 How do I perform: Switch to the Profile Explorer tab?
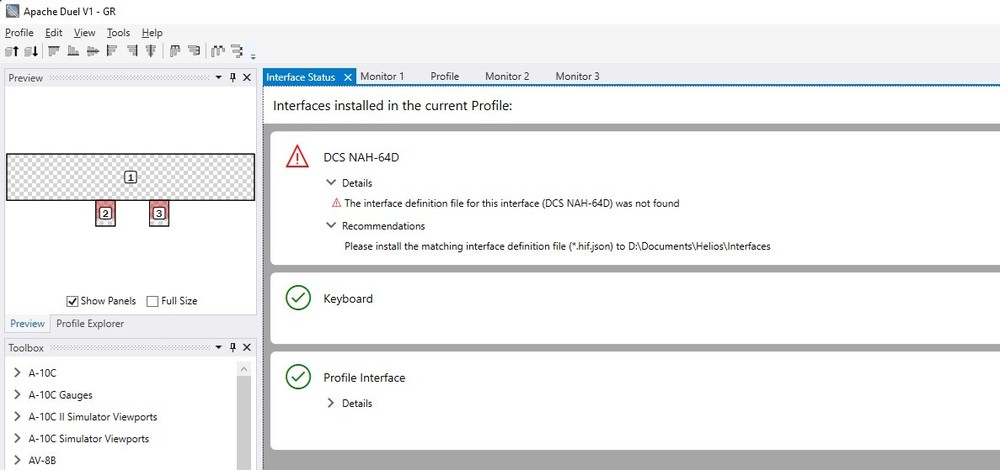click(90, 324)
